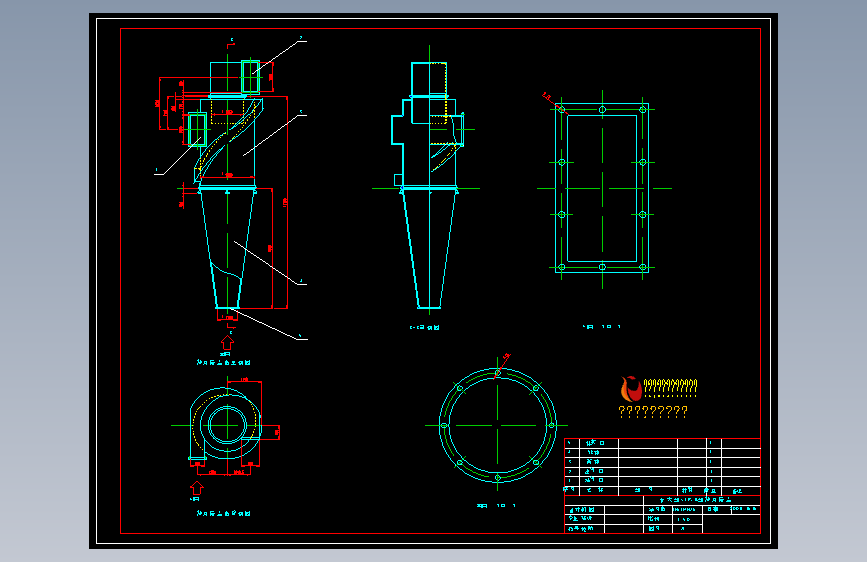Click the top center bolt hole of the rectangular flange
Viewport: 867px width, 562px height.
point(602,110)
